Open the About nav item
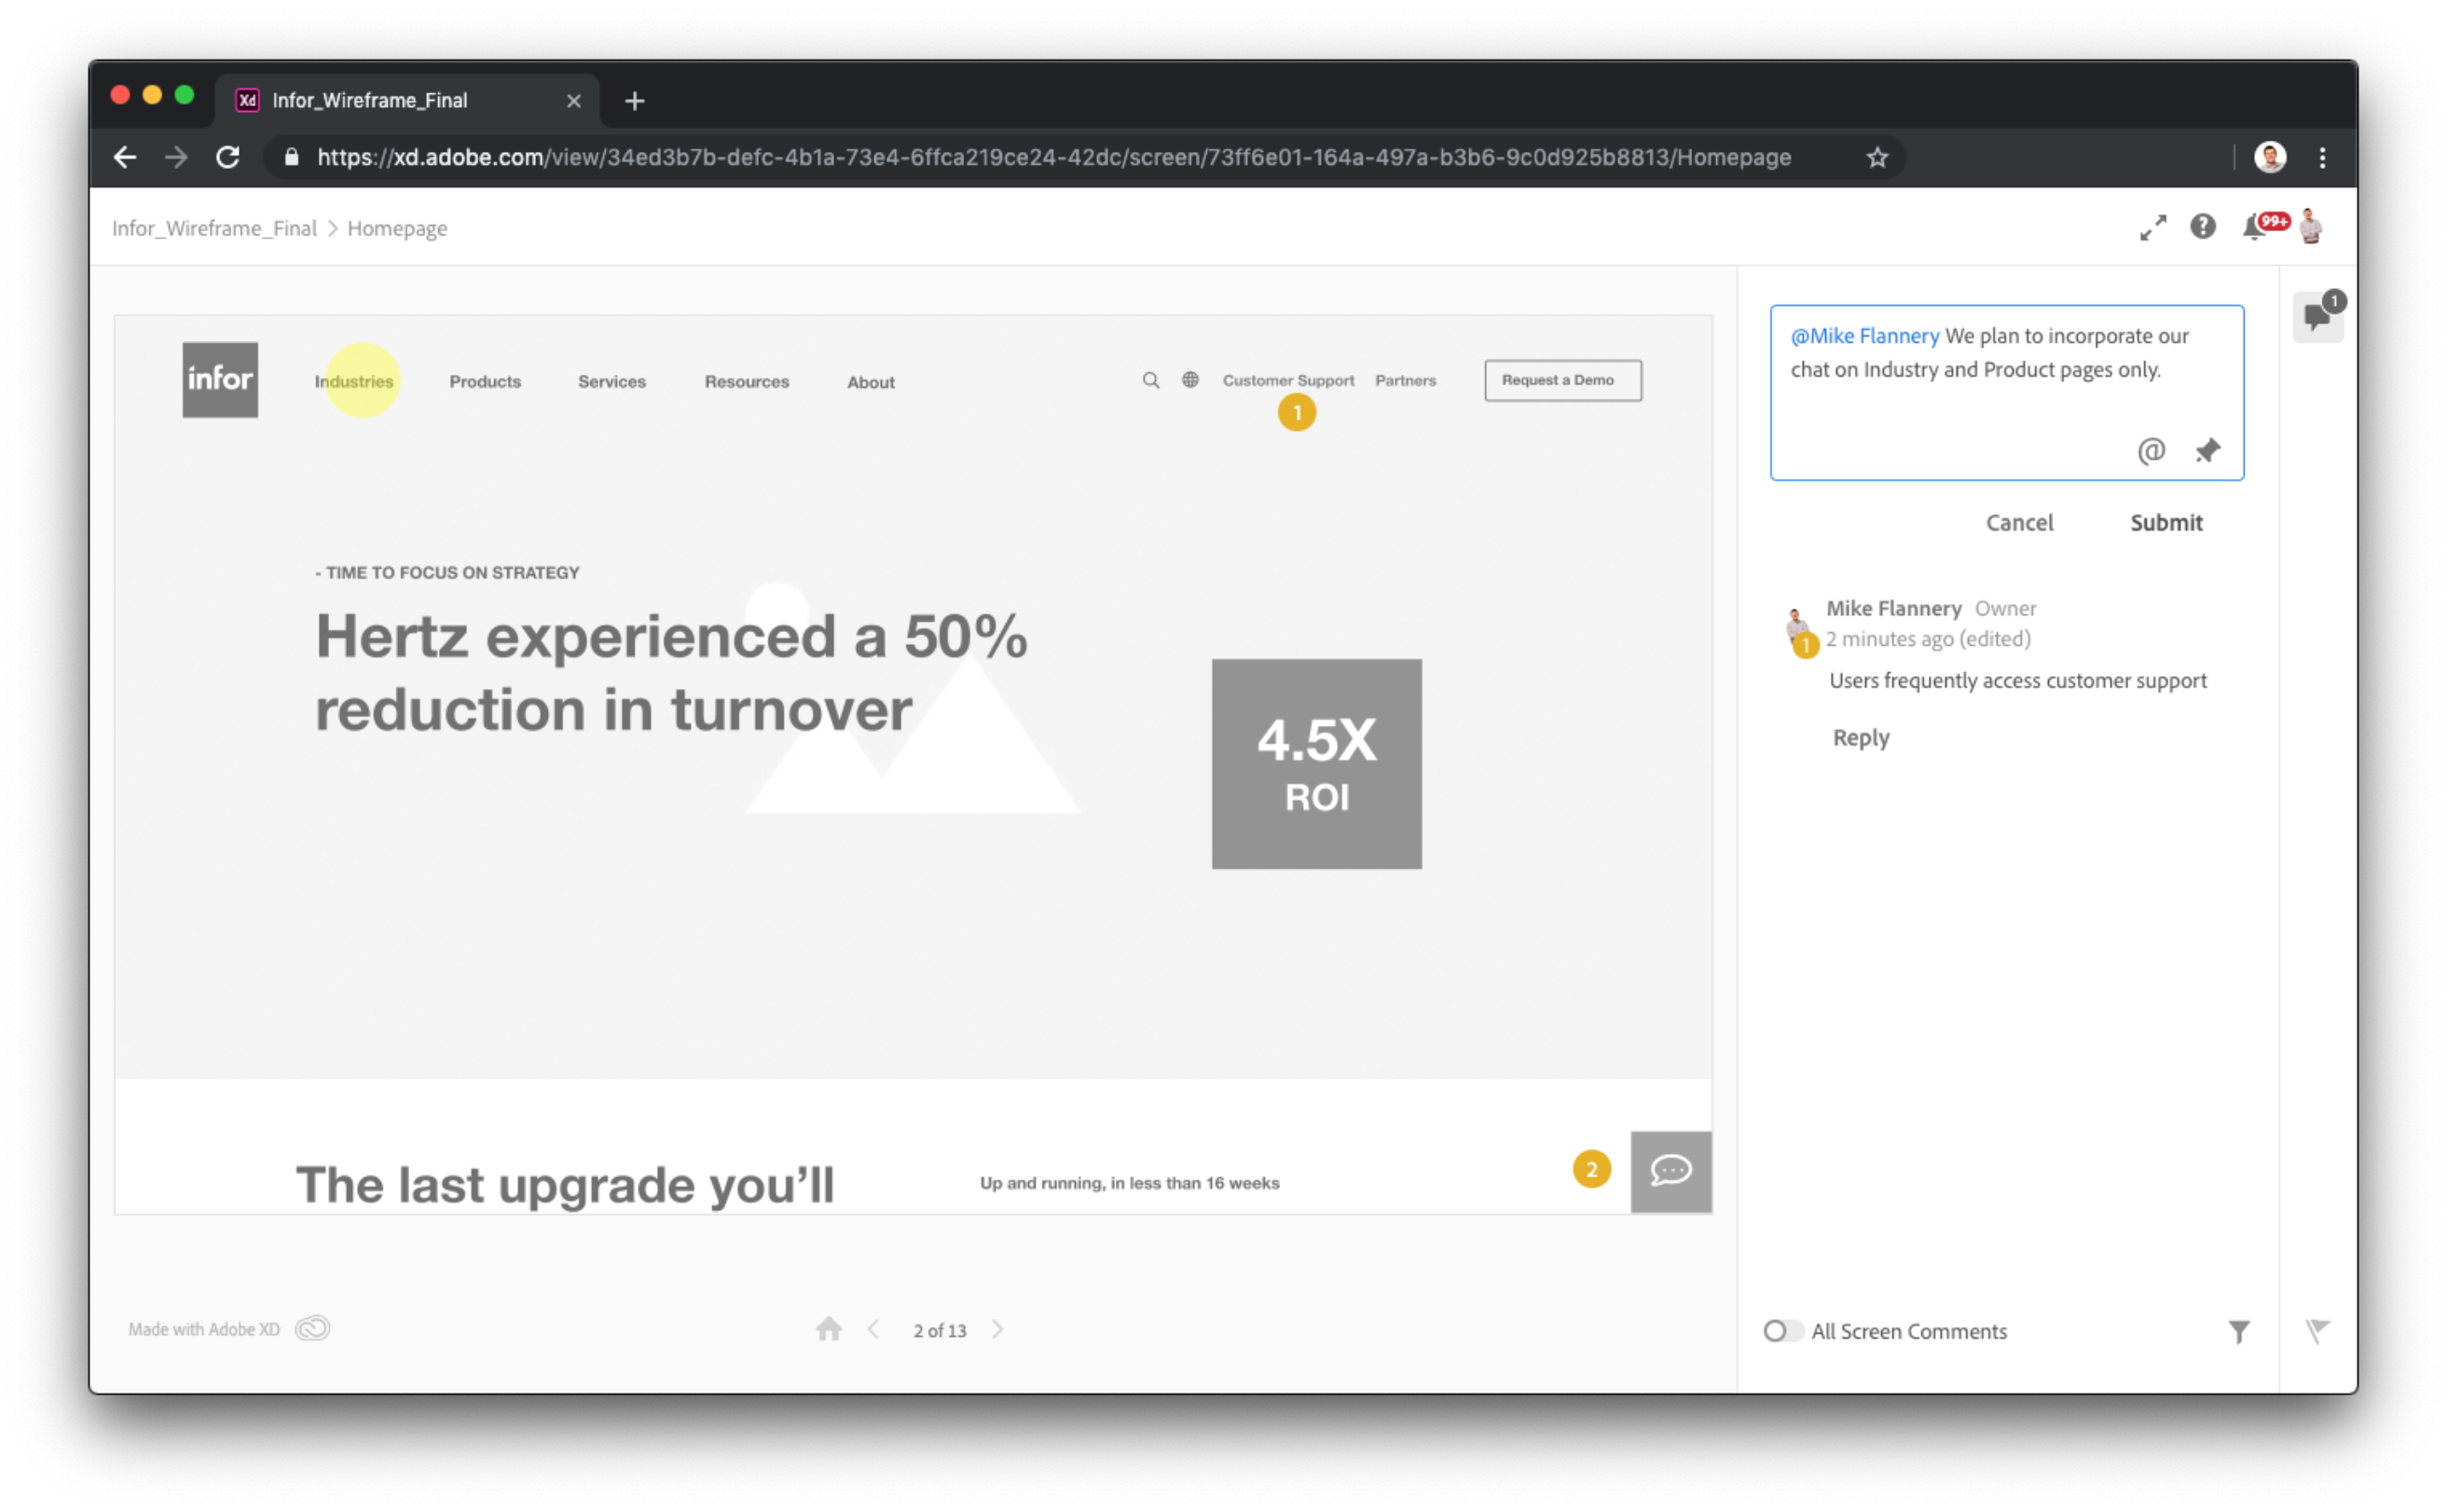Viewport: 2447px width, 1512px height. [x=871, y=382]
